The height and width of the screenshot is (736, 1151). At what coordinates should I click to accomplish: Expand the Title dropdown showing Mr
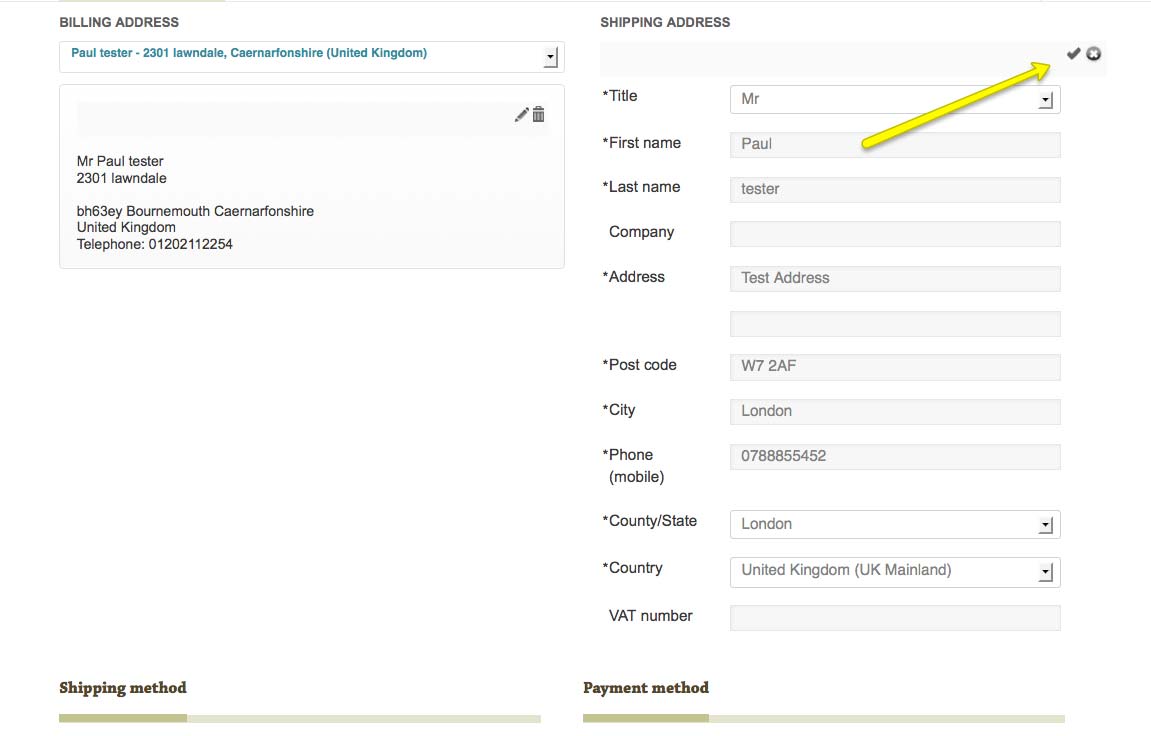(1045, 100)
